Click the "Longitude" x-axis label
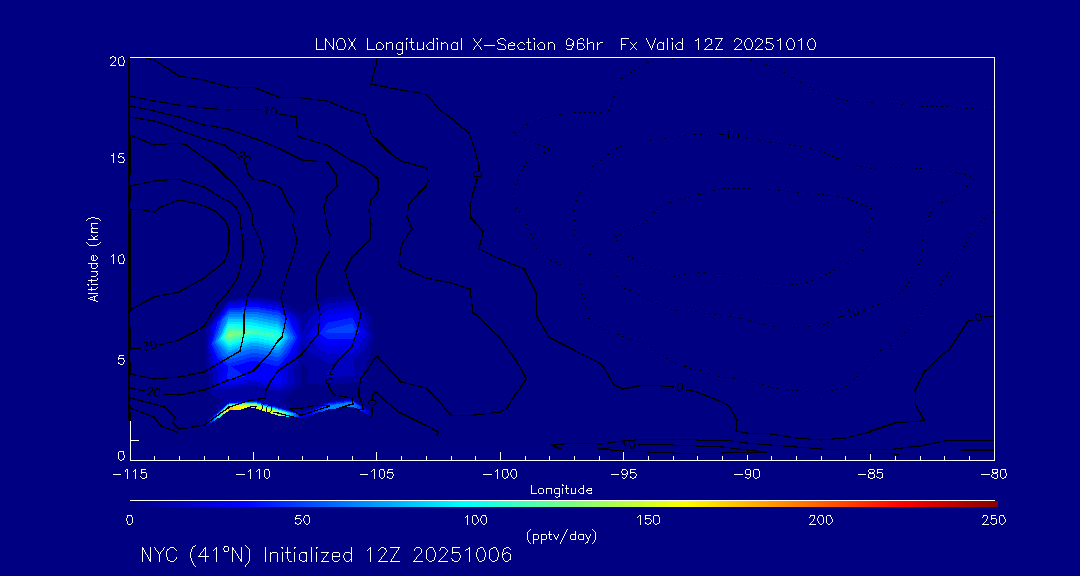Viewport: 1080px width, 576px height. point(561,490)
